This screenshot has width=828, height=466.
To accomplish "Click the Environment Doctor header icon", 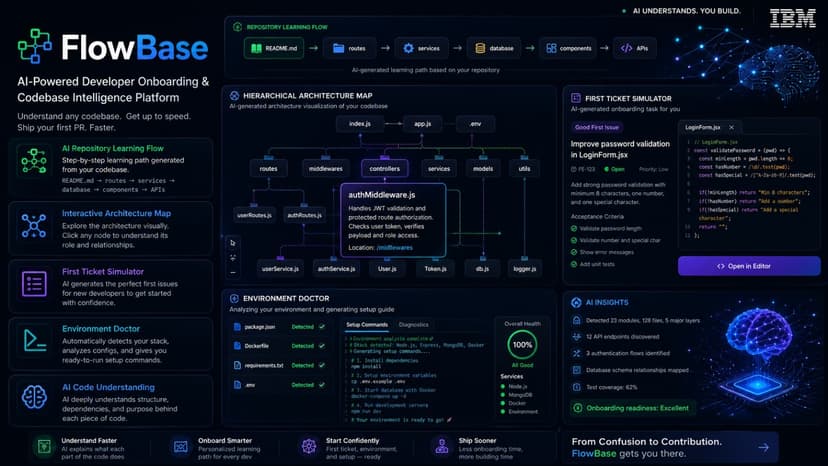I will coord(234,299).
